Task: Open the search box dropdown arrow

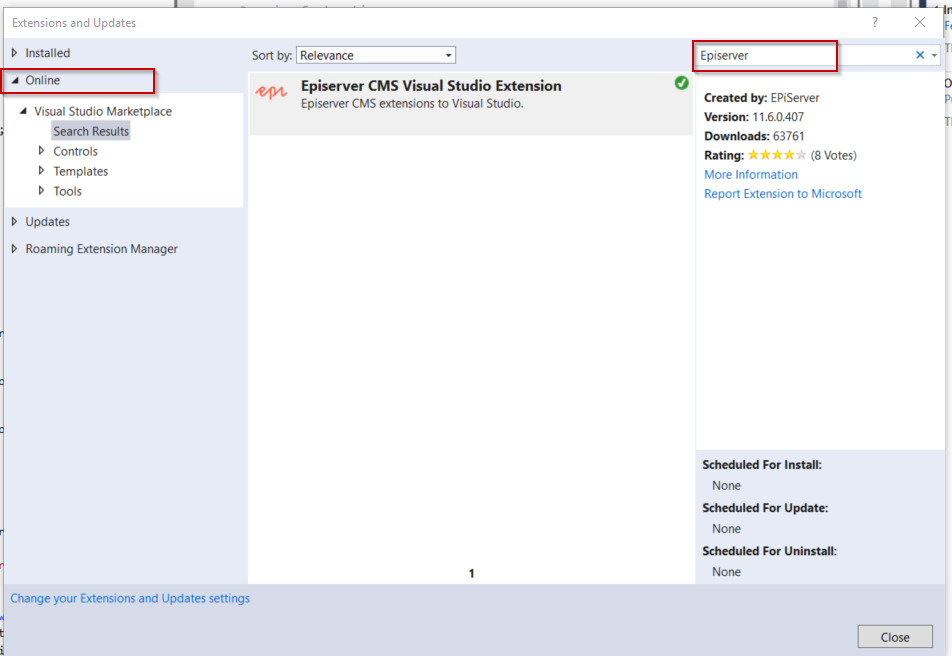Action: tap(934, 55)
